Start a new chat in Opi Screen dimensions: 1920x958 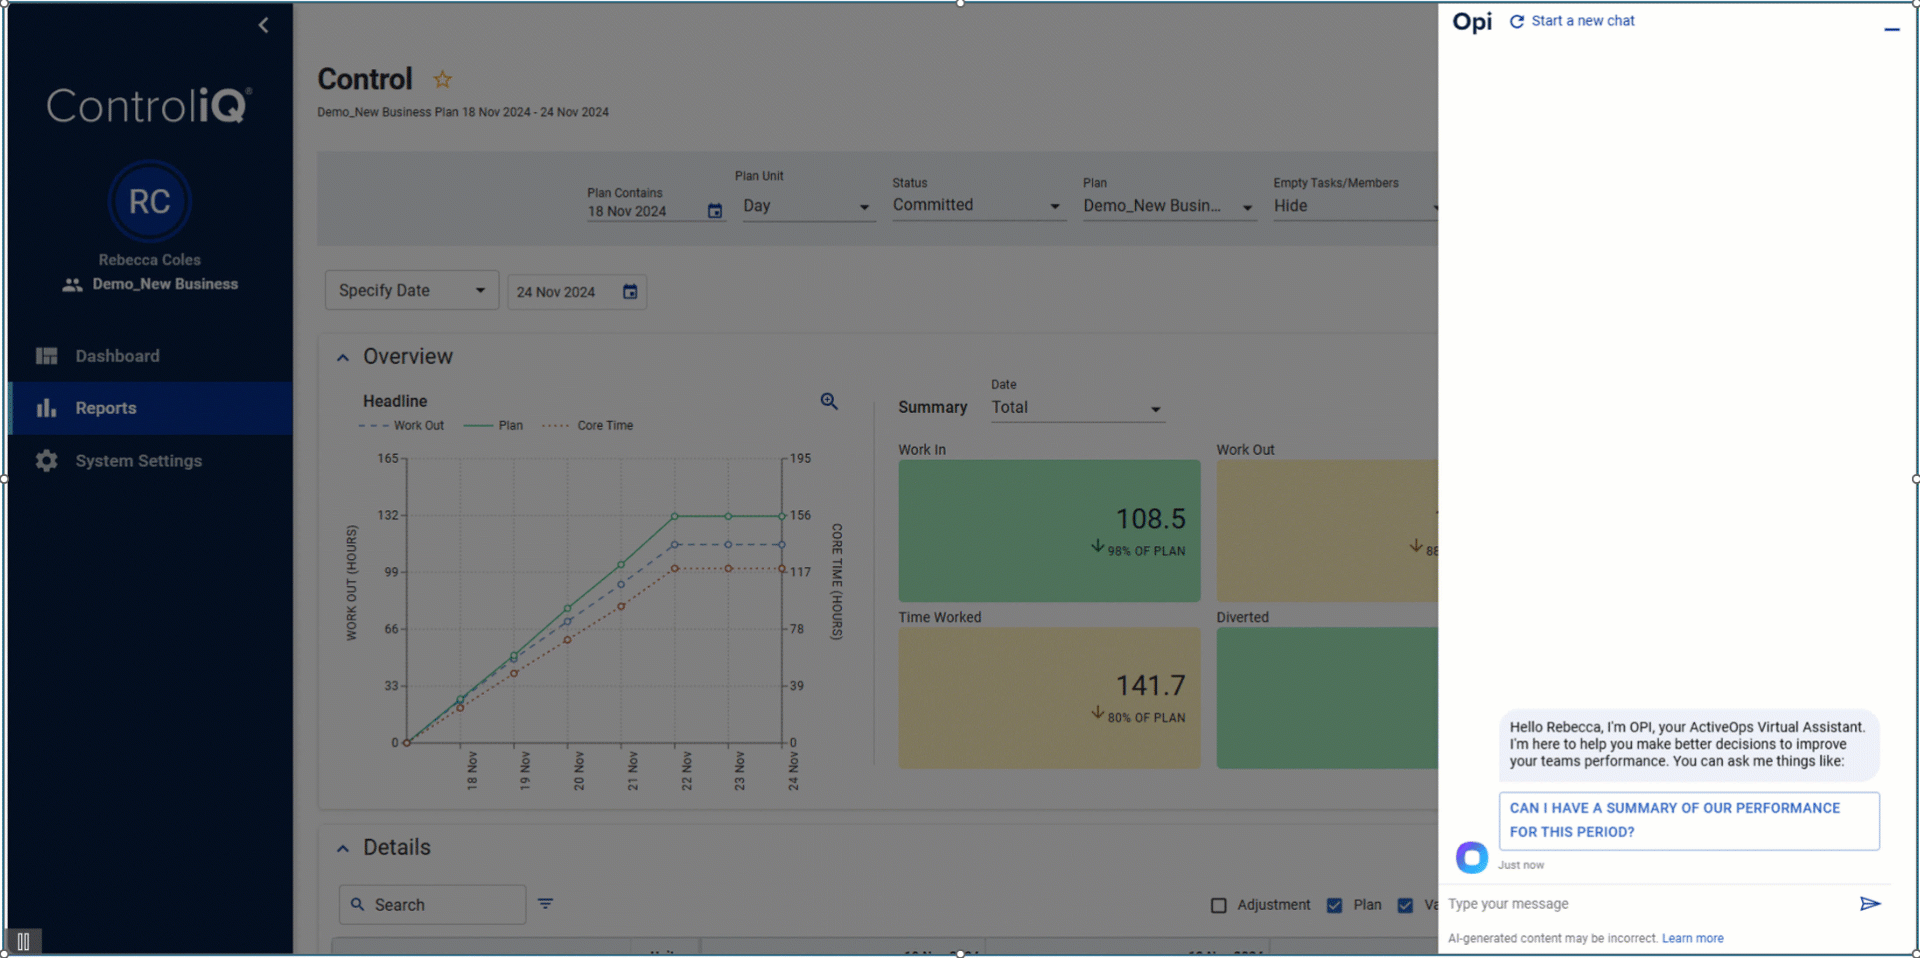click(x=1572, y=21)
